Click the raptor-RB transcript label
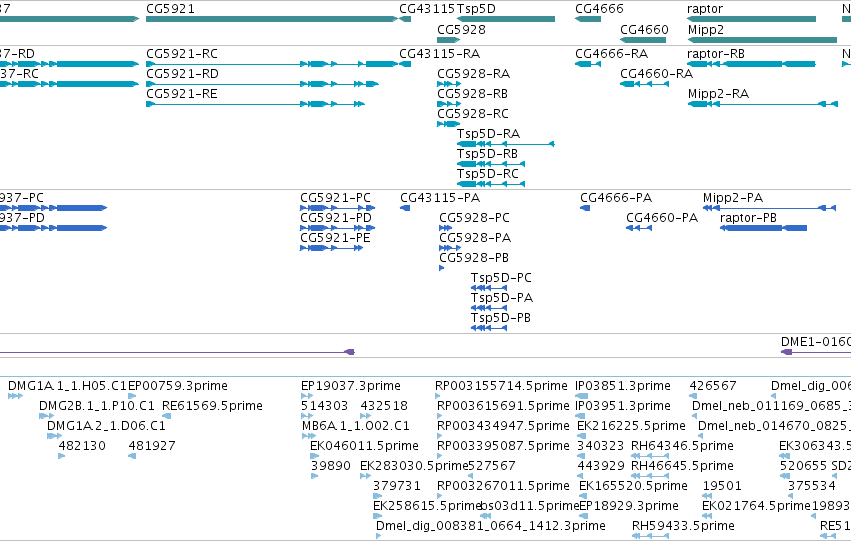Screen dimensions: 851x541 pyautogui.click(x=716, y=54)
